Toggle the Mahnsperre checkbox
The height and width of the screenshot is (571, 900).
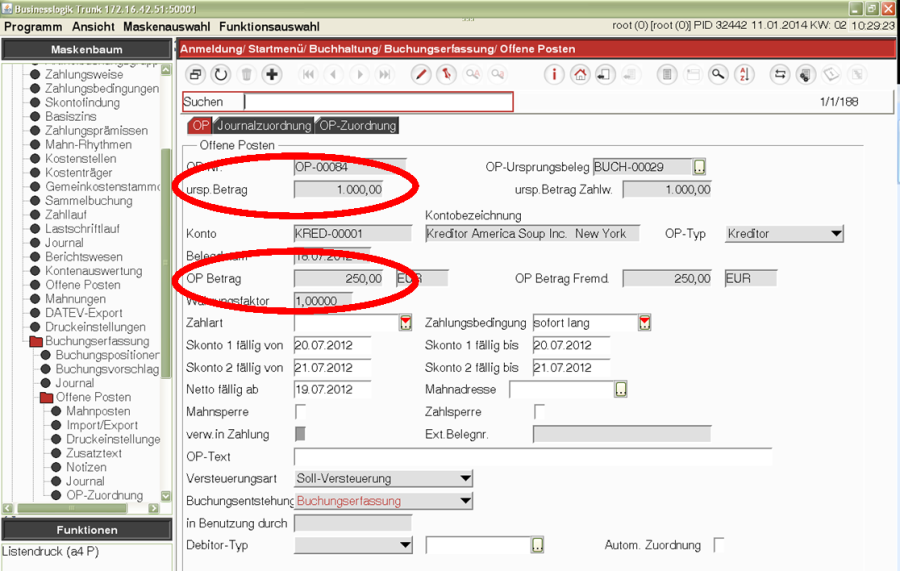[x=301, y=412]
